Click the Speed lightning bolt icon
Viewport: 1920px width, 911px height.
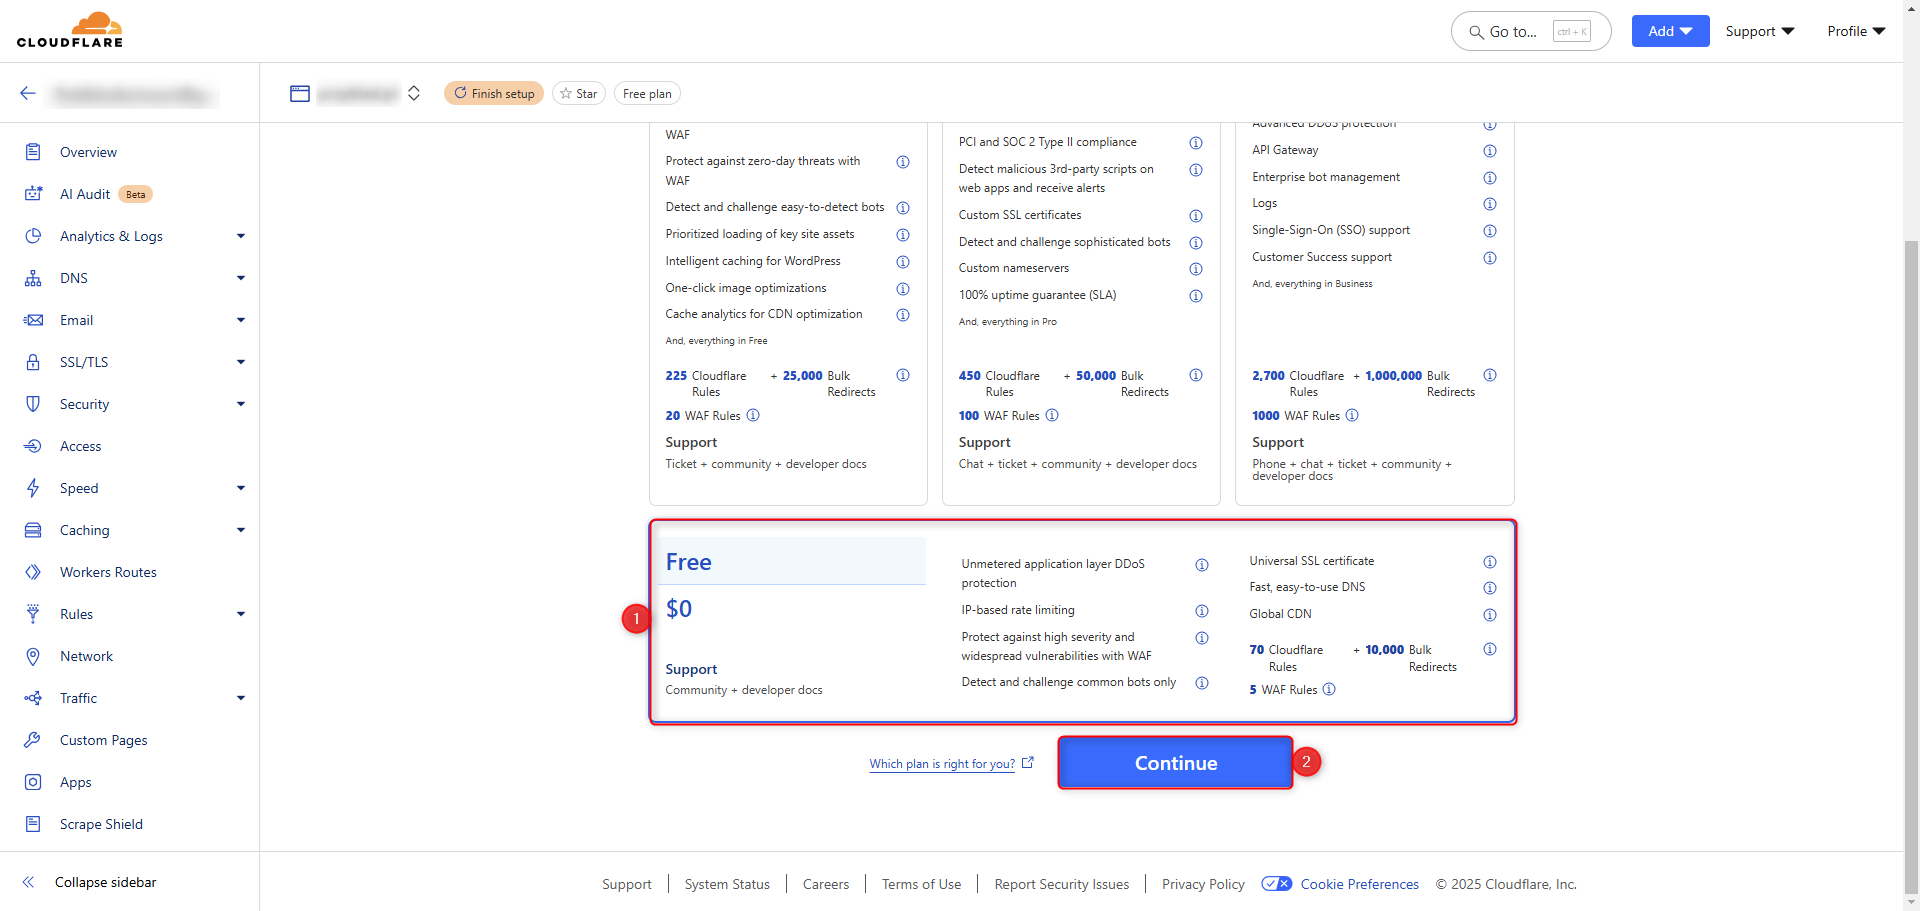(33, 488)
